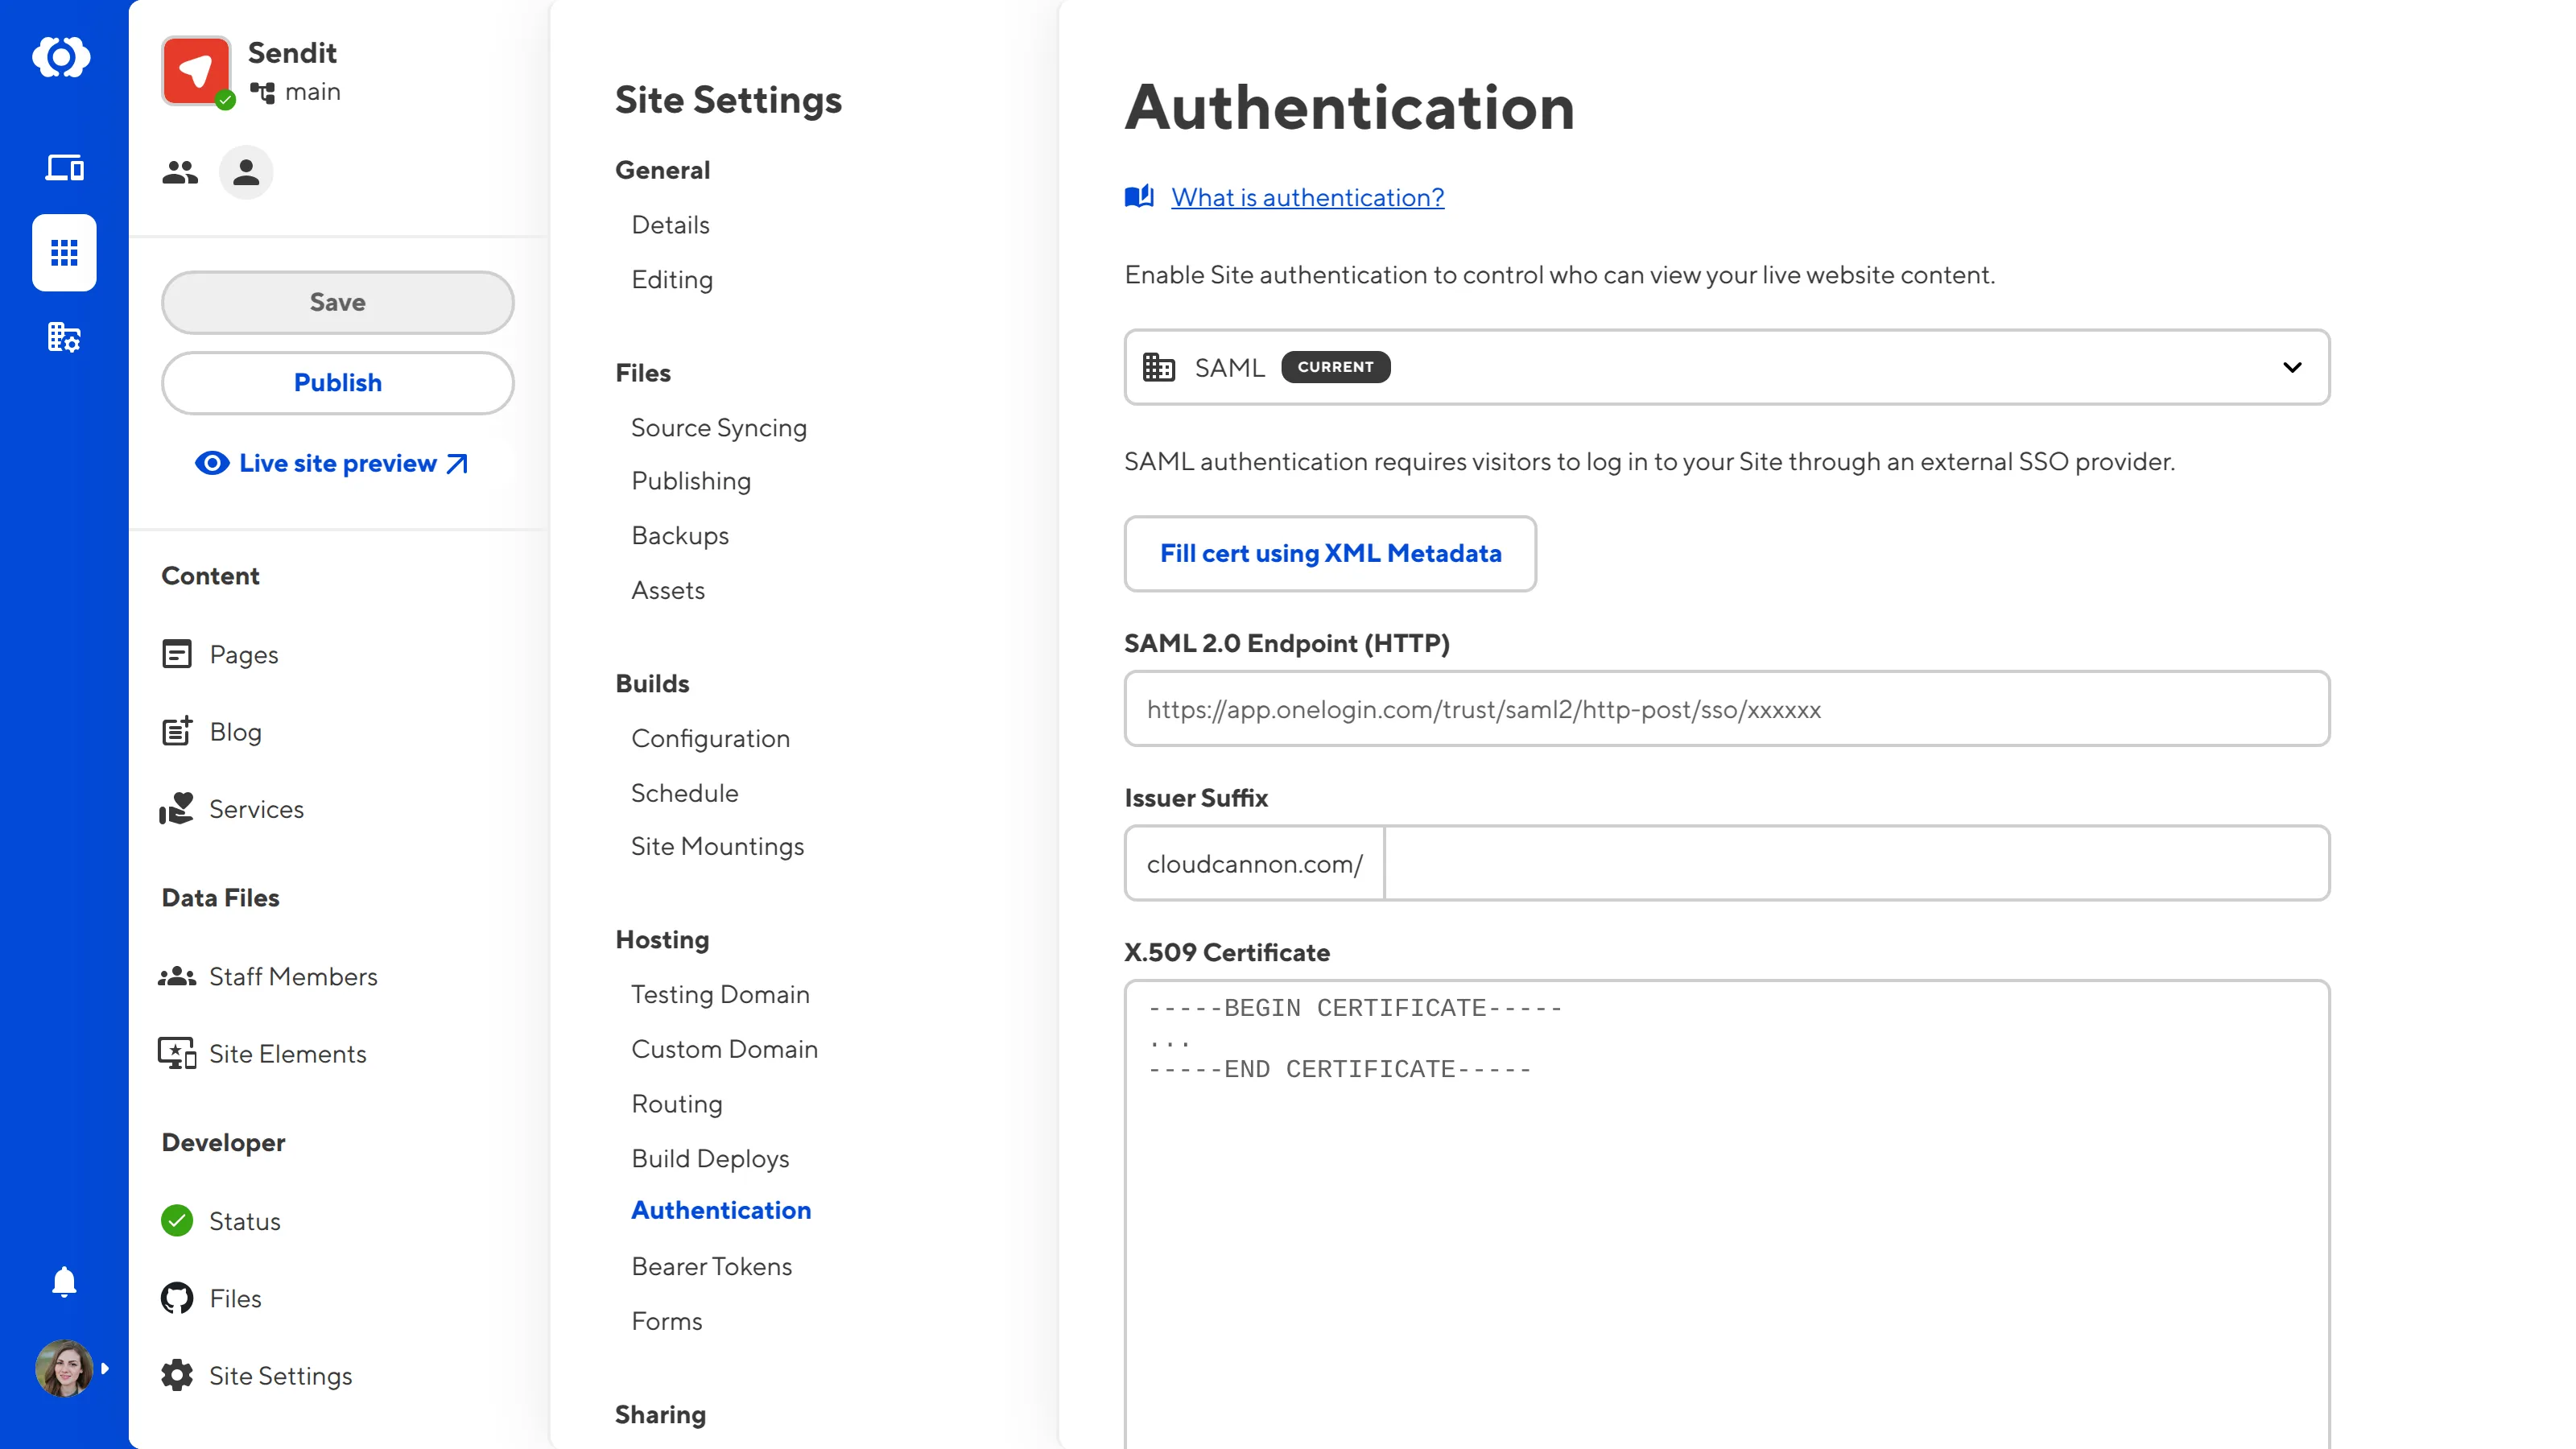
Task: Click the Blog icon in sidebar
Action: pos(177,731)
